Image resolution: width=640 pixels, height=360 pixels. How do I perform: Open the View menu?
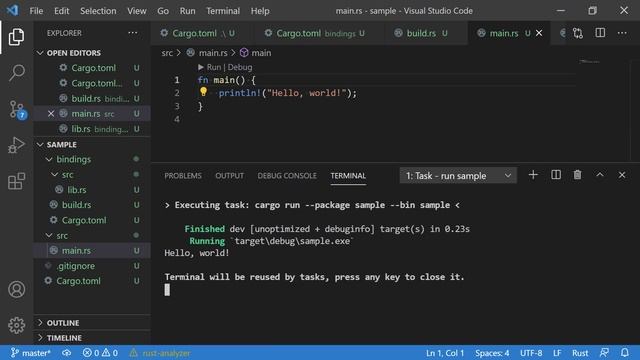pos(137,11)
